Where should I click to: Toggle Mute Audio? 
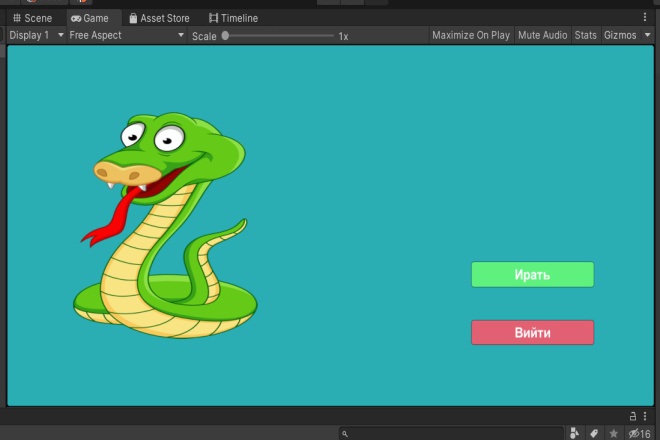click(543, 35)
